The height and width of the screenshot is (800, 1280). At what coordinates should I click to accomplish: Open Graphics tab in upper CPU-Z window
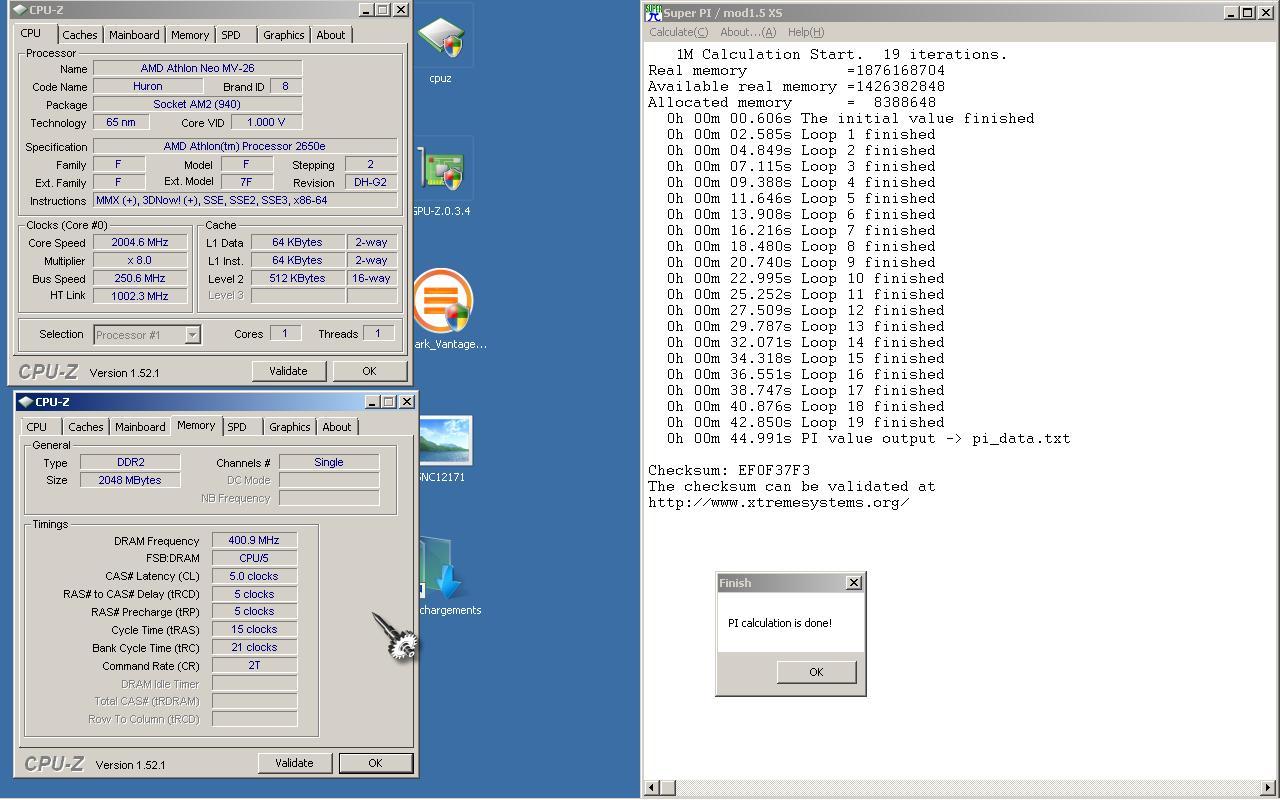click(x=283, y=35)
